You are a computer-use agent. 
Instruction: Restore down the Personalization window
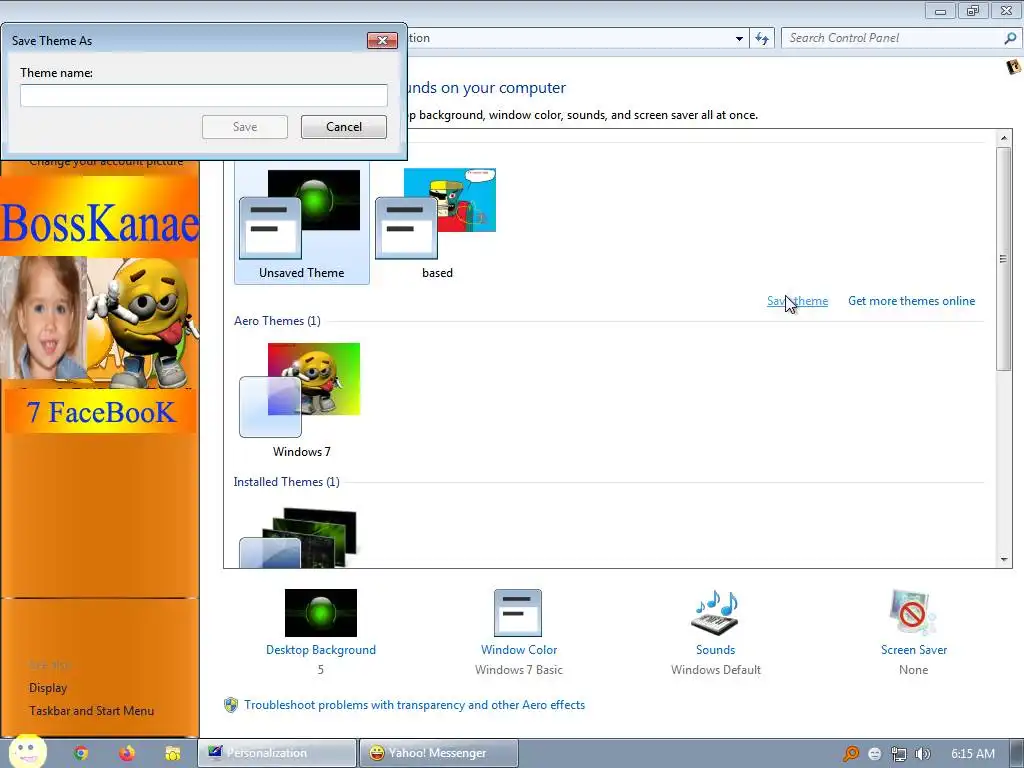973,11
